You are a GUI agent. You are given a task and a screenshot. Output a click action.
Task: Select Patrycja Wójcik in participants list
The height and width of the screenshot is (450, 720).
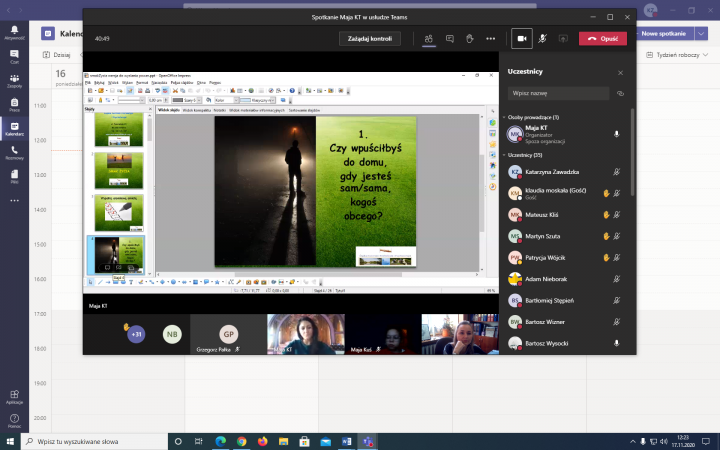565,258
